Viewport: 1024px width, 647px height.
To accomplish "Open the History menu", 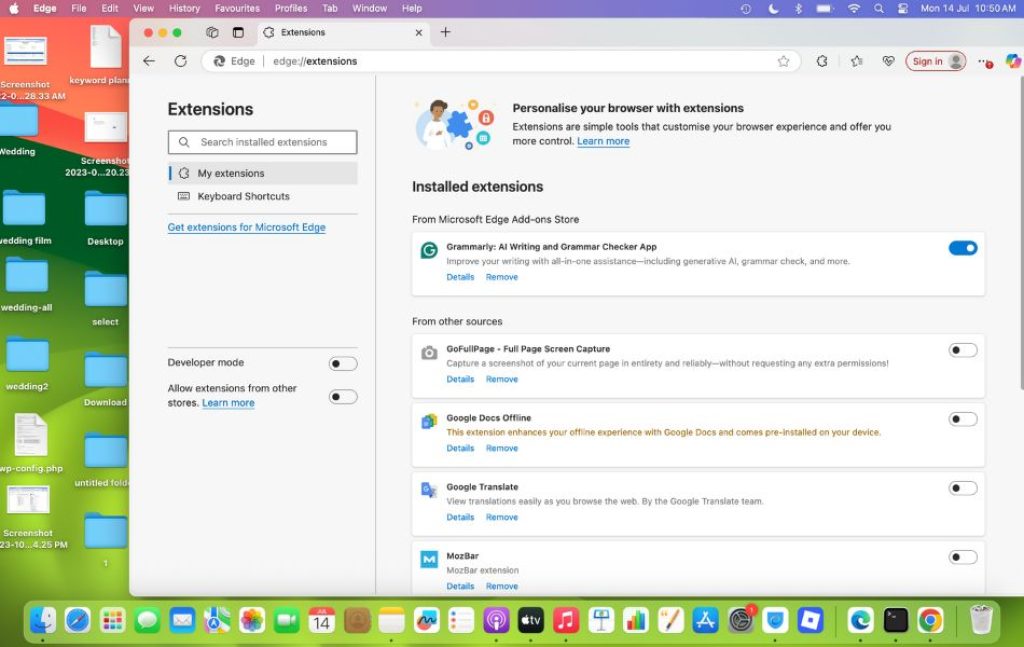I will (184, 8).
